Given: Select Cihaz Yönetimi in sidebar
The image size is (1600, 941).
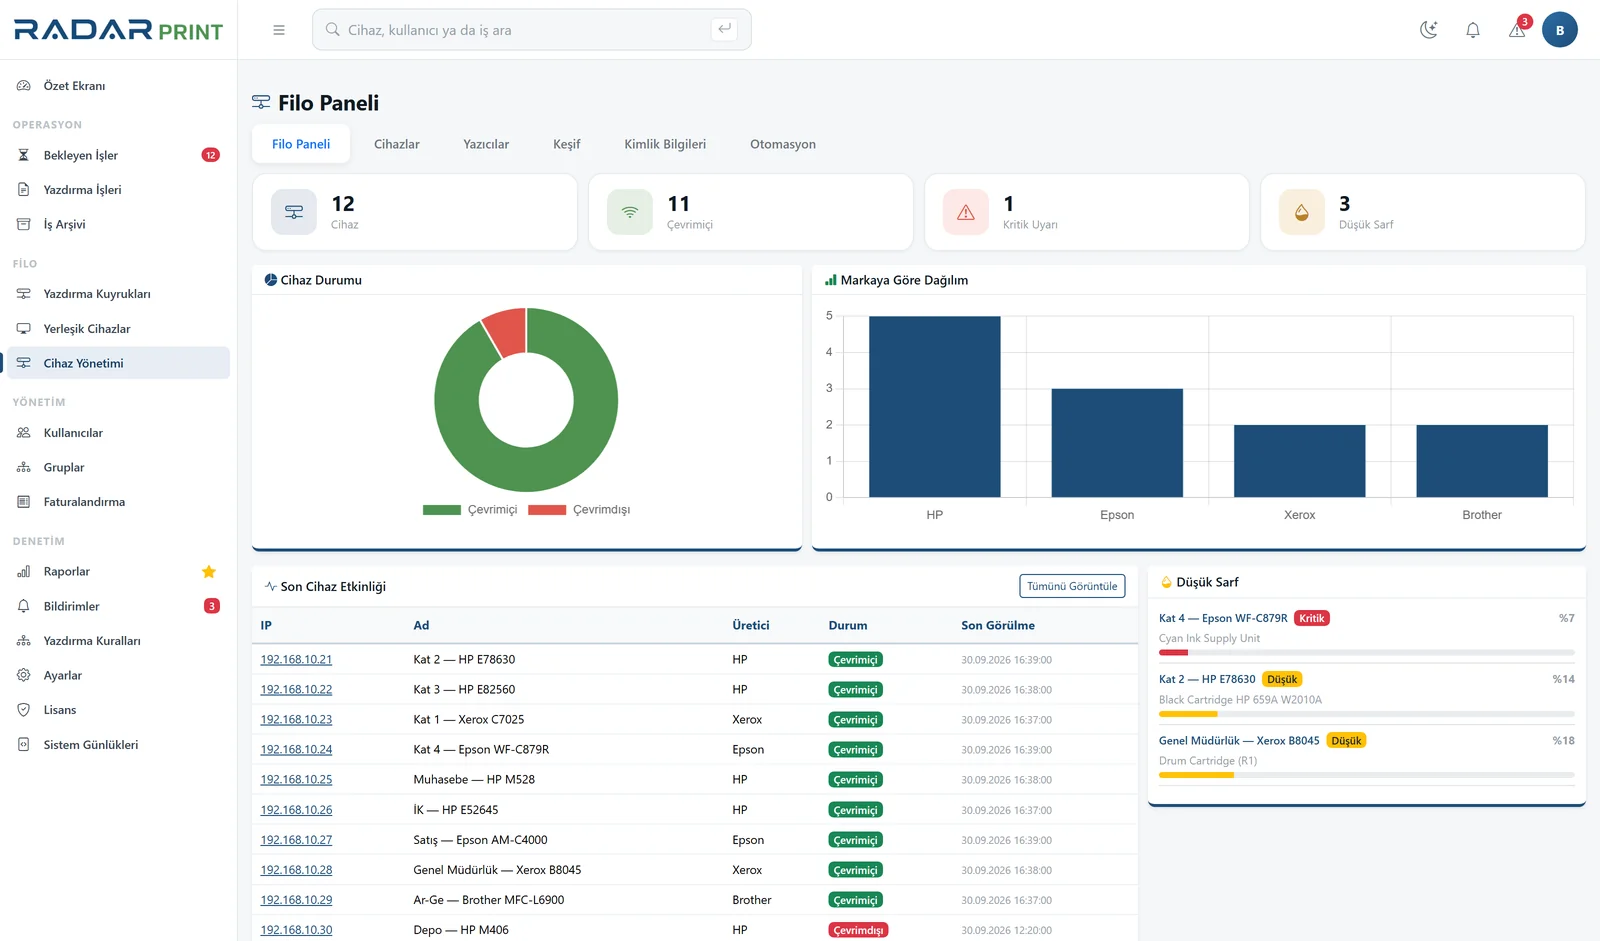Looking at the screenshot, I should coord(118,363).
